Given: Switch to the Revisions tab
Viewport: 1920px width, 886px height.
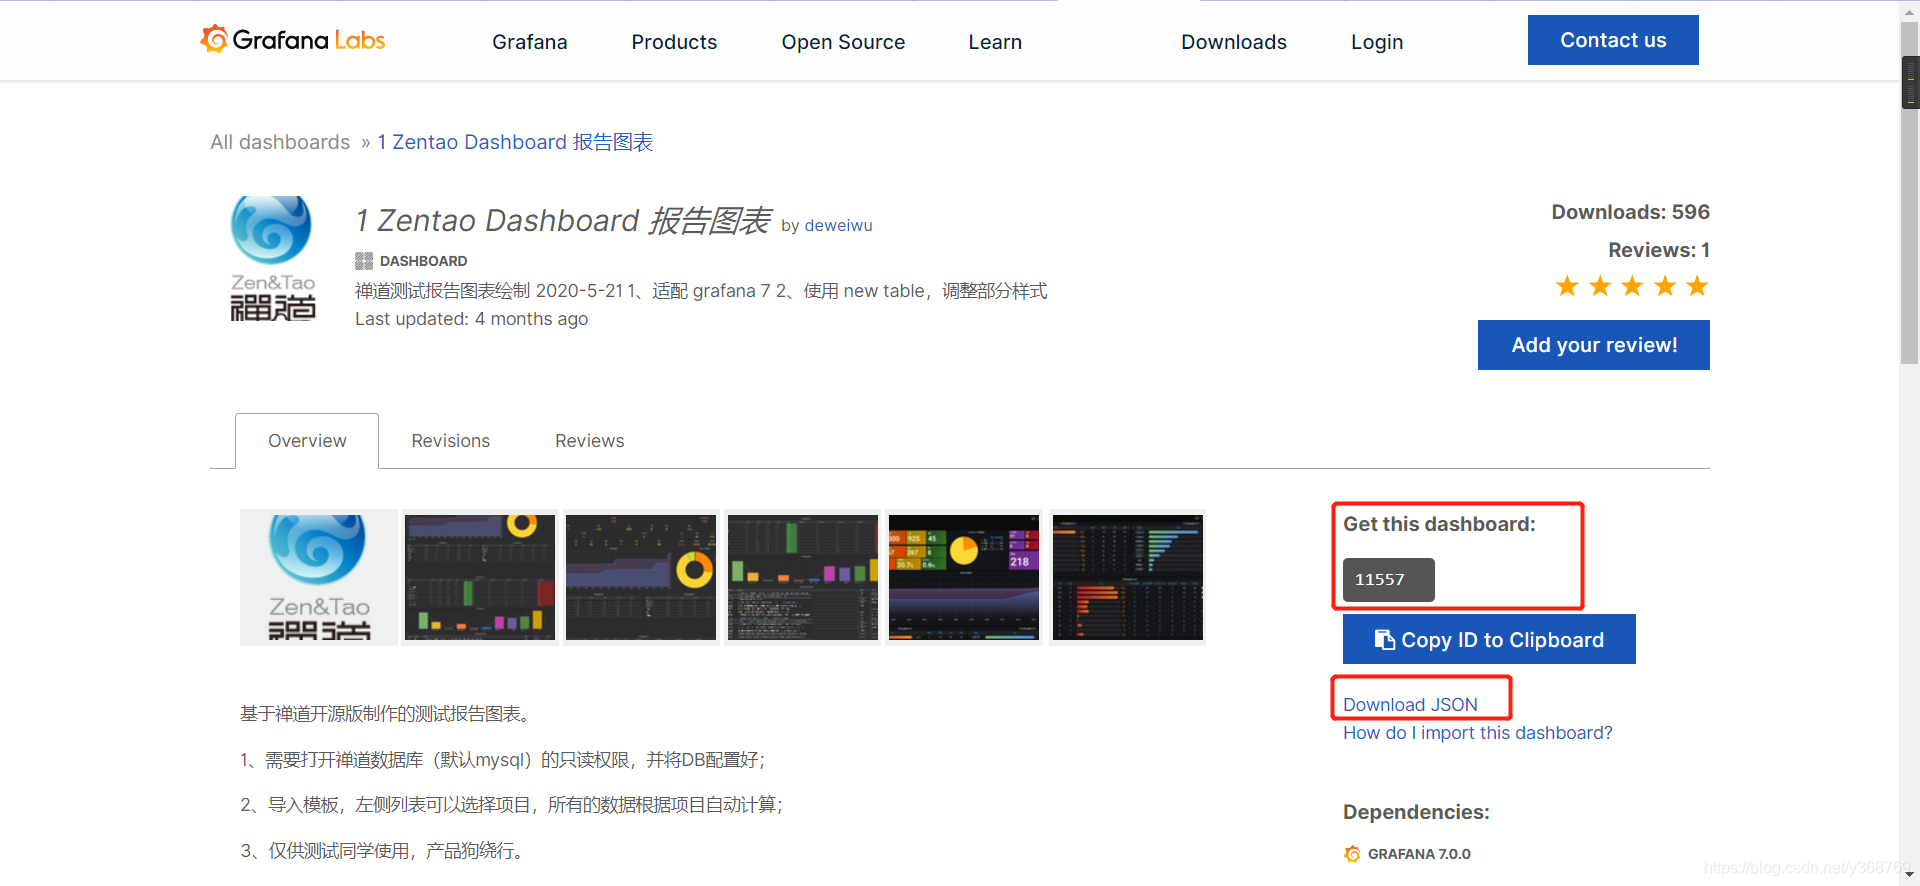Looking at the screenshot, I should [x=451, y=441].
